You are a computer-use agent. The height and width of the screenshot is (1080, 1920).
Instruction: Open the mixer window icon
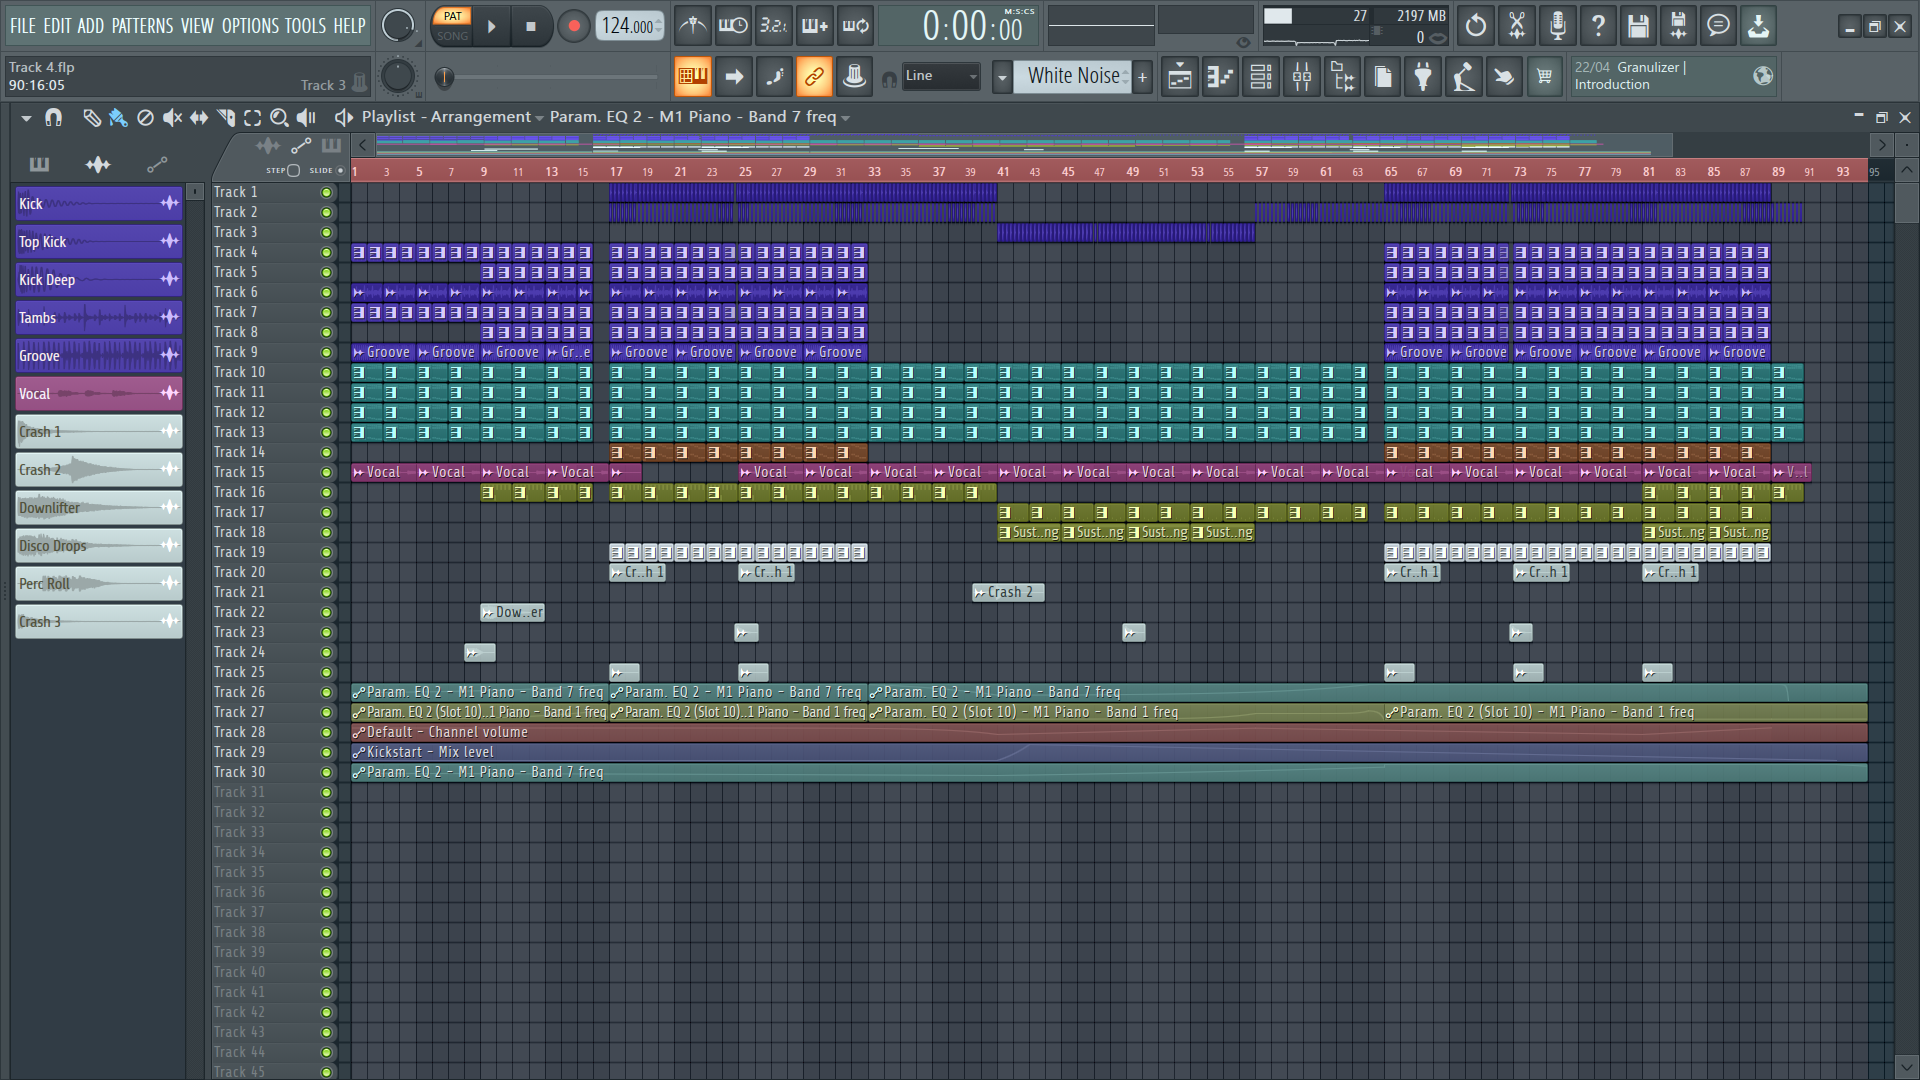pos(1301,77)
